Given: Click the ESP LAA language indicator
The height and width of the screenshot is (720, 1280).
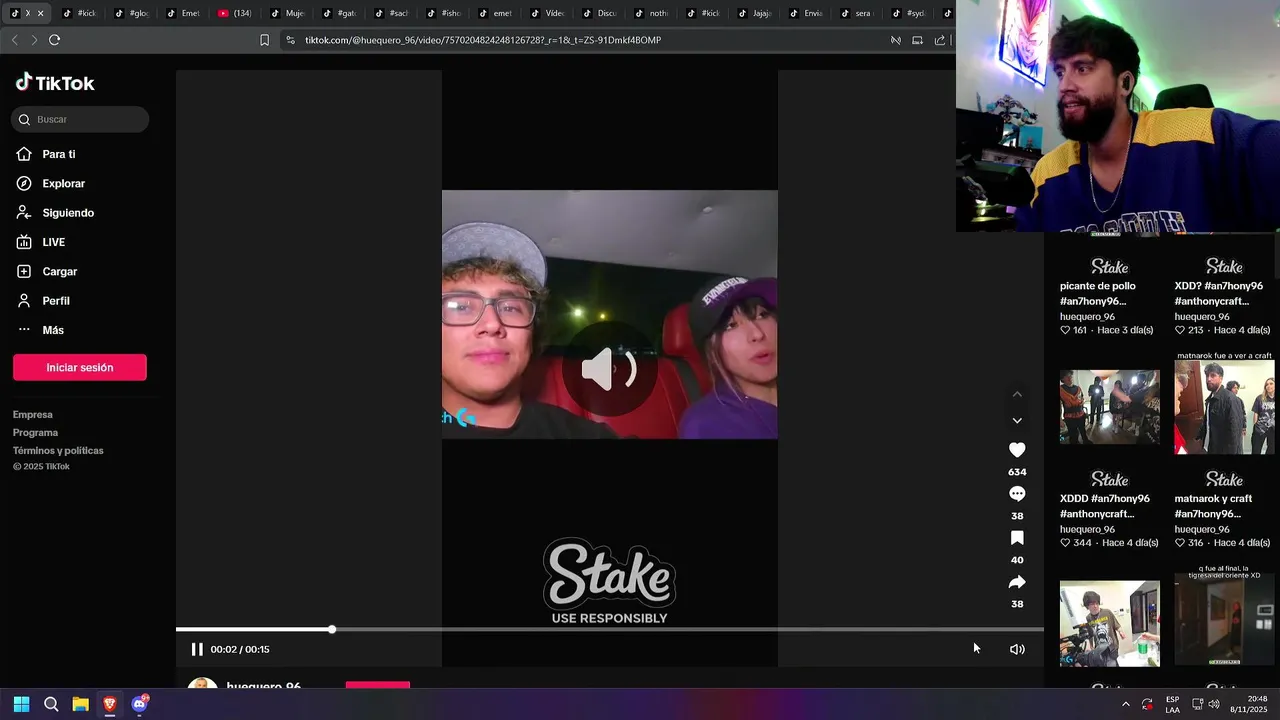Looking at the screenshot, I should (x=1172, y=704).
